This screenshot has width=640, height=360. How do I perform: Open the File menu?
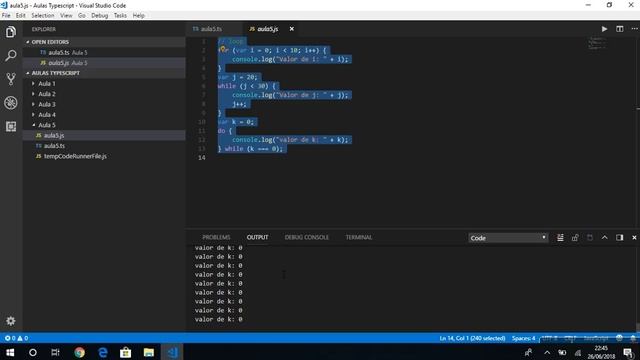pyautogui.click(x=6, y=16)
